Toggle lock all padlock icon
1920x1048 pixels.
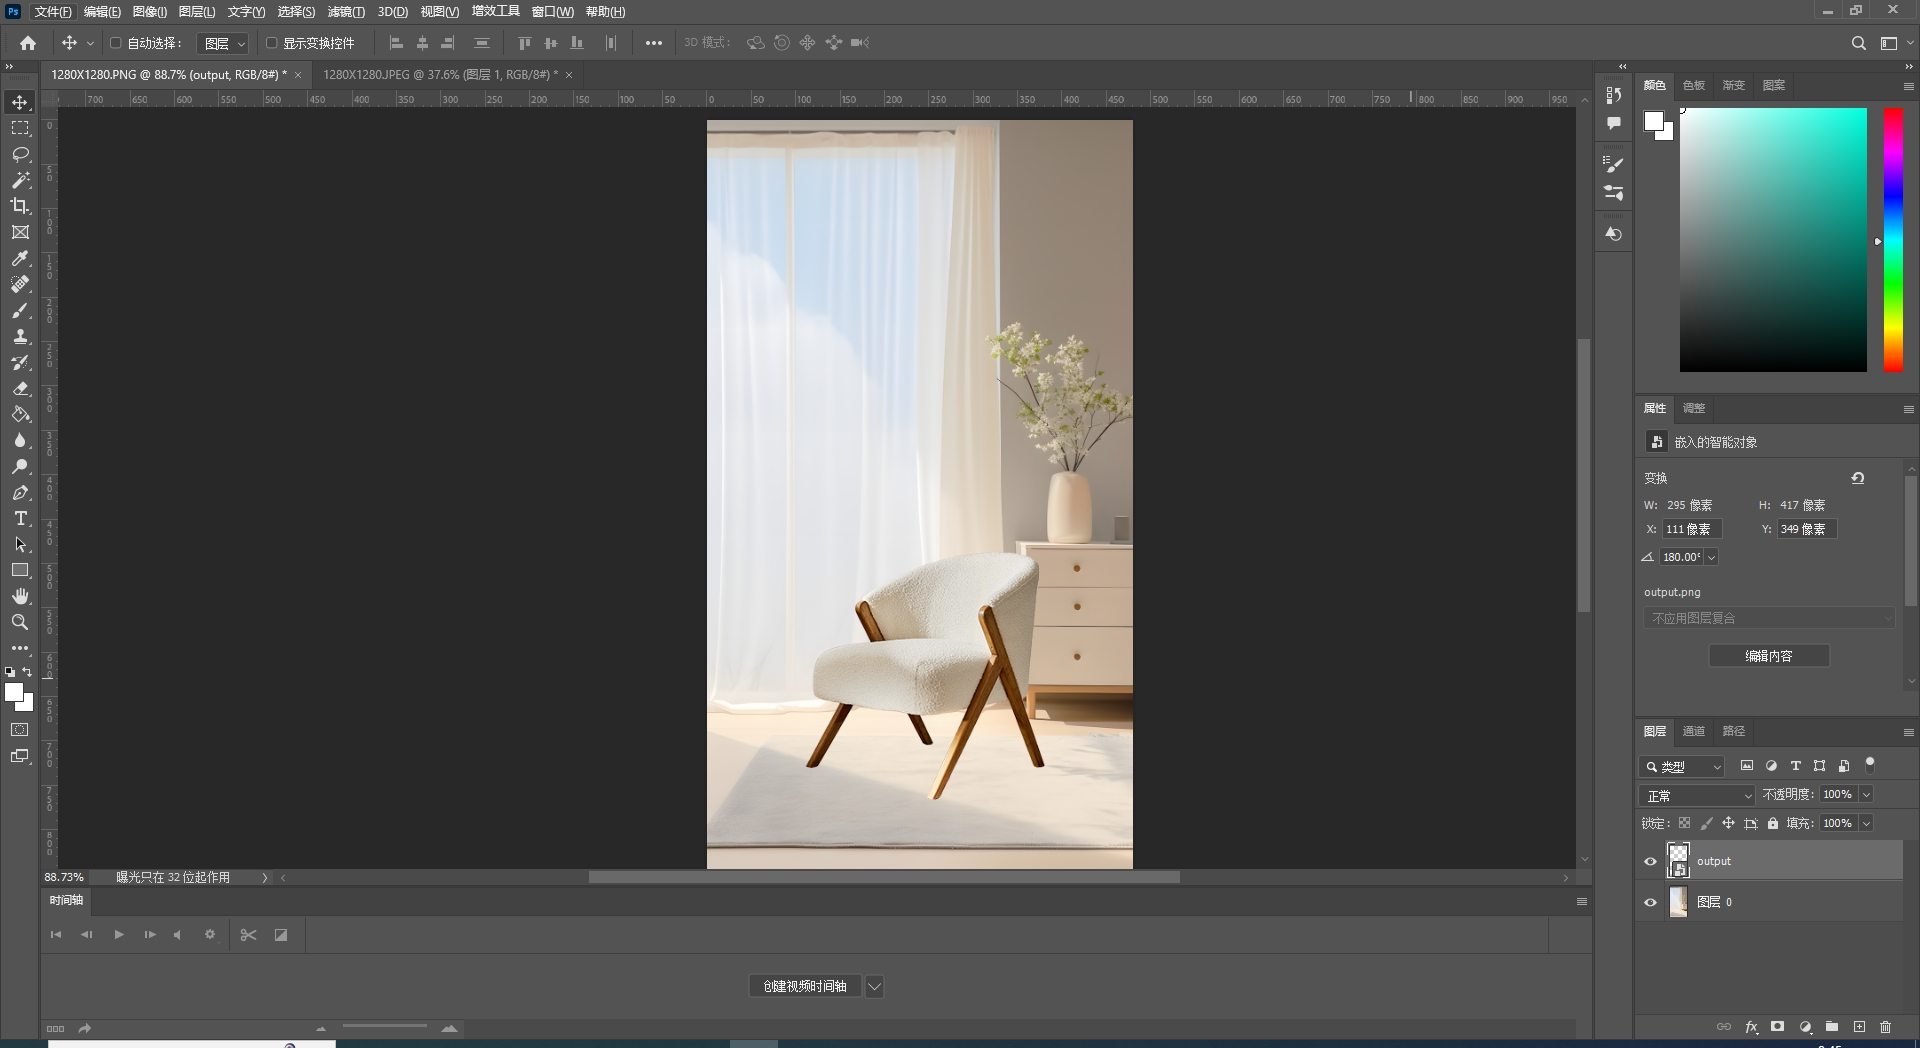click(1773, 823)
